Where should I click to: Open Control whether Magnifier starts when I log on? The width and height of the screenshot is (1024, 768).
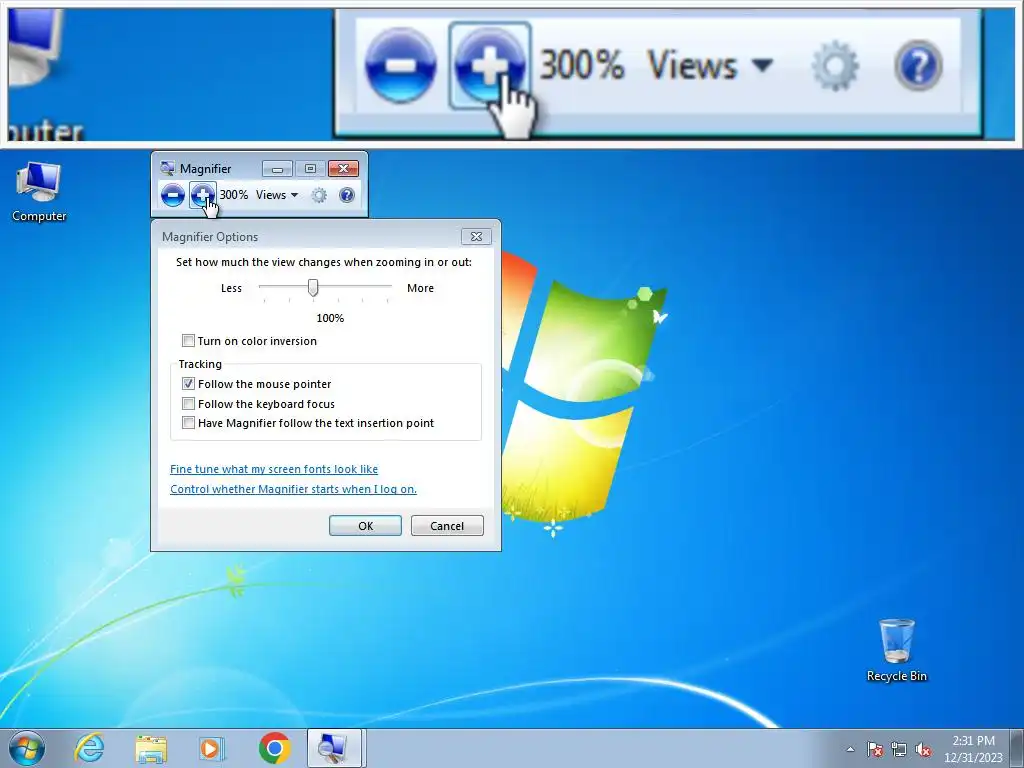[293, 489]
